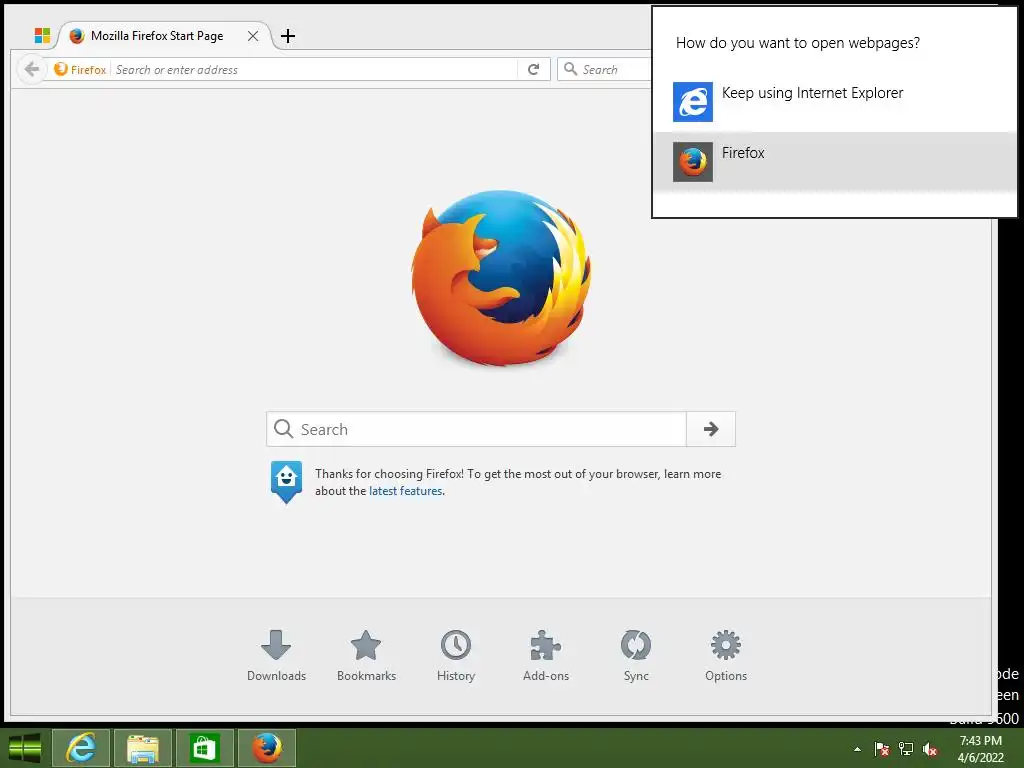The height and width of the screenshot is (768, 1024).
Task: Open the clock showing 7:43 PM
Action: (980, 749)
